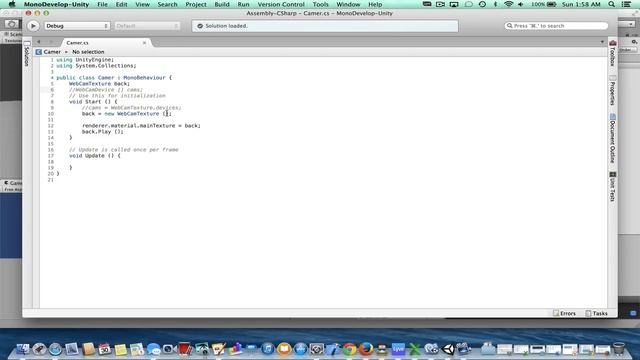Screen dimensions: 640x360
Task: Click the public class Camer declaration line
Action: 114,78
